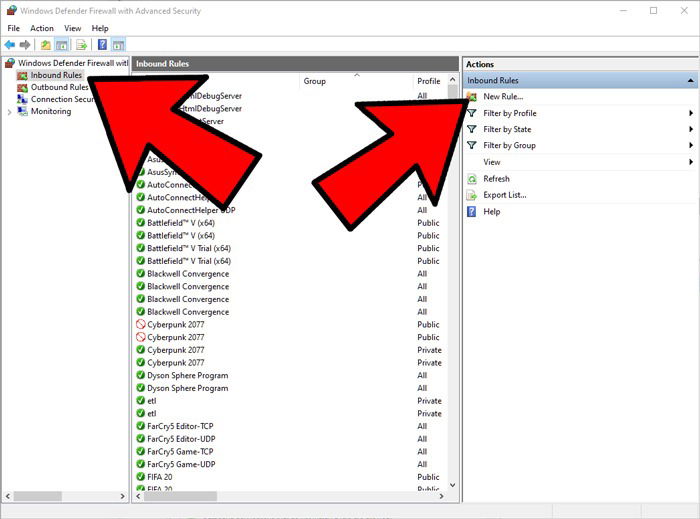700x519 pixels.
Task: Click the Outbound Rules tree icon
Action: click(x=22, y=87)
